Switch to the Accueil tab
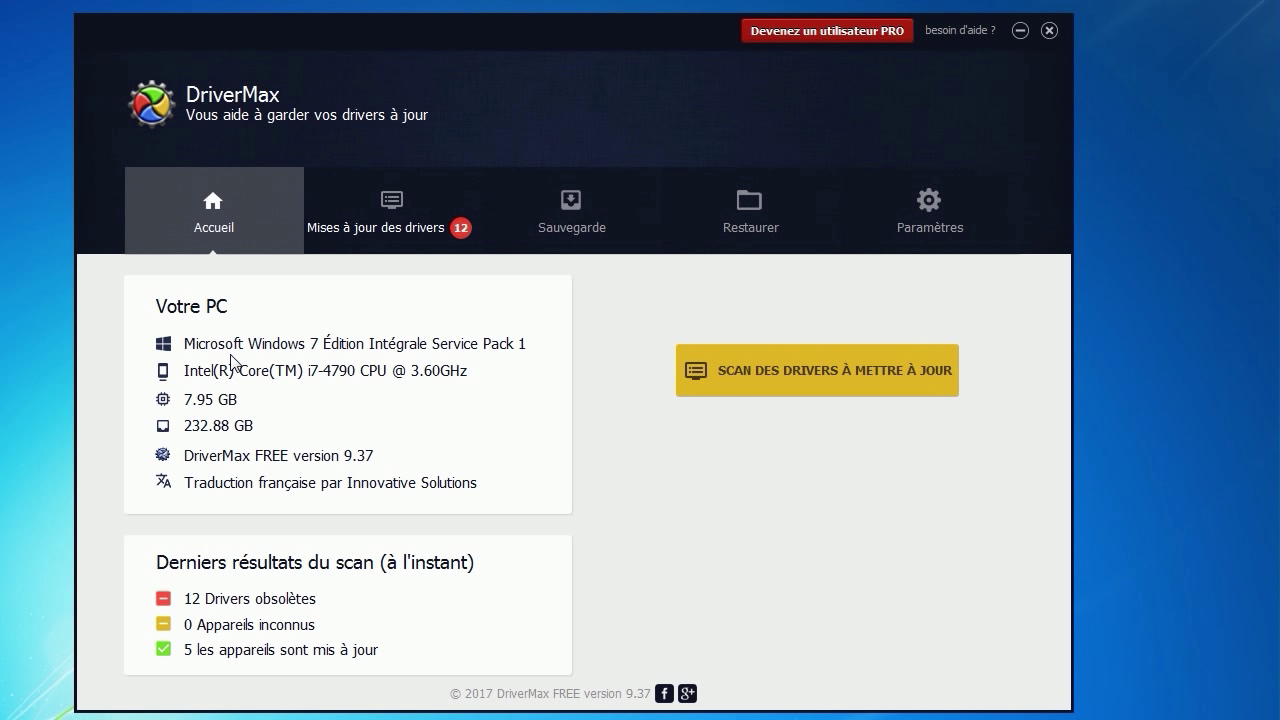 (x=214, y=211)
